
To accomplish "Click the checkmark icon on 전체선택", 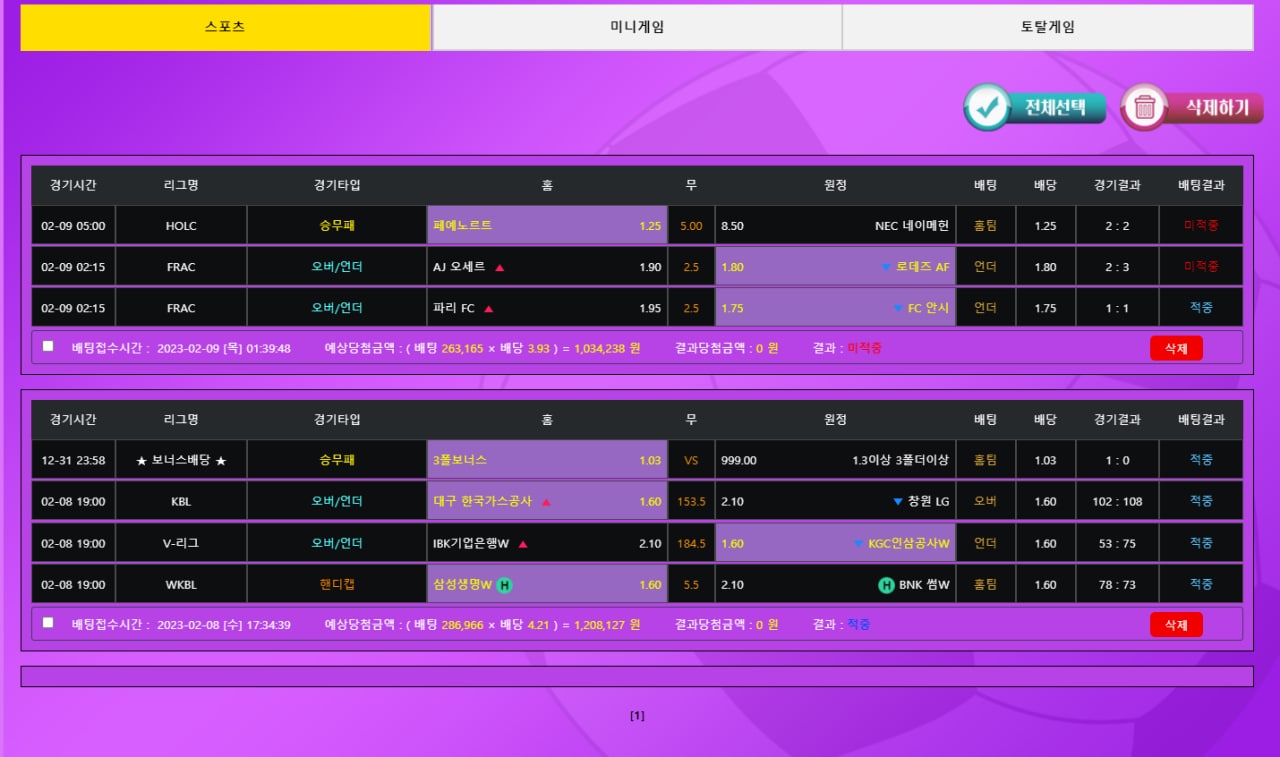I will click(x=988, y=108).
